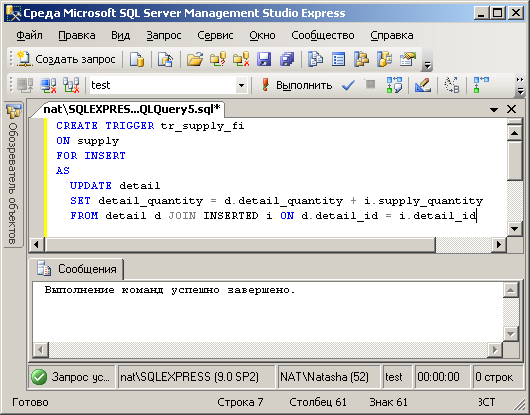Click the Include Actual Execution Plan icon
The height and width of the screenshot is (415, 530).
pyautogui.click(x=481, y=85)
